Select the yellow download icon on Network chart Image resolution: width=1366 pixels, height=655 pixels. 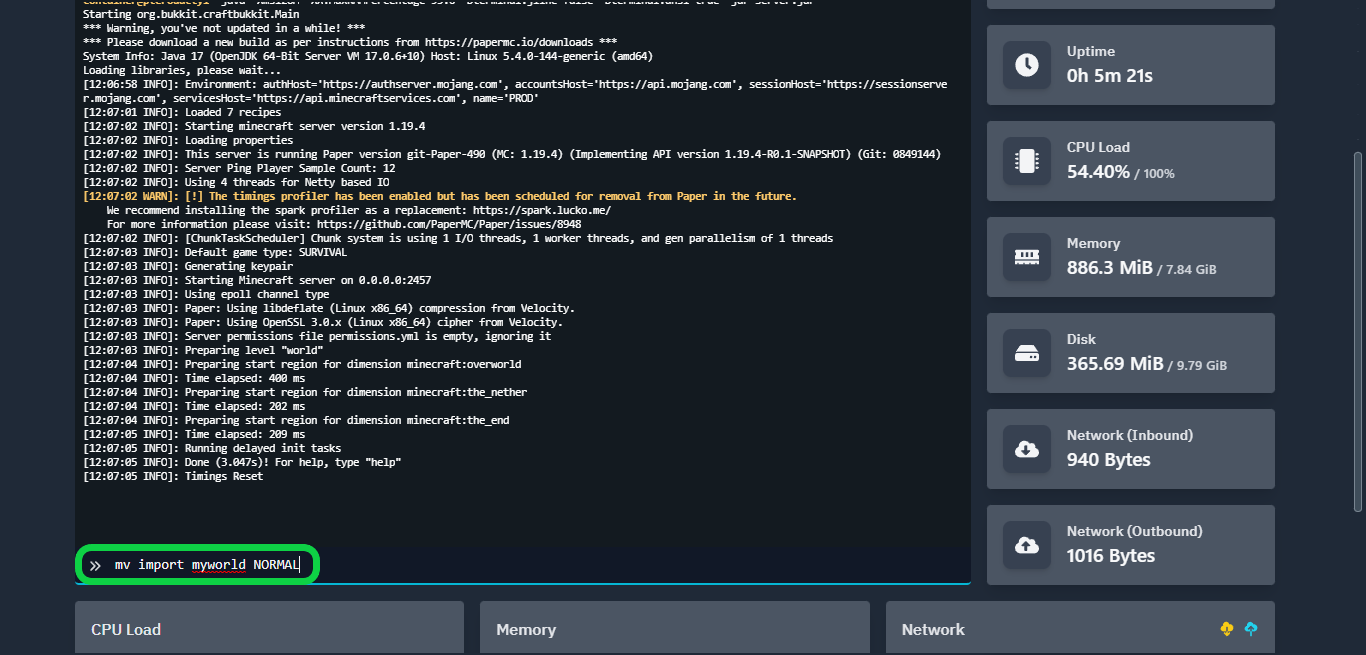(1225, 629)
